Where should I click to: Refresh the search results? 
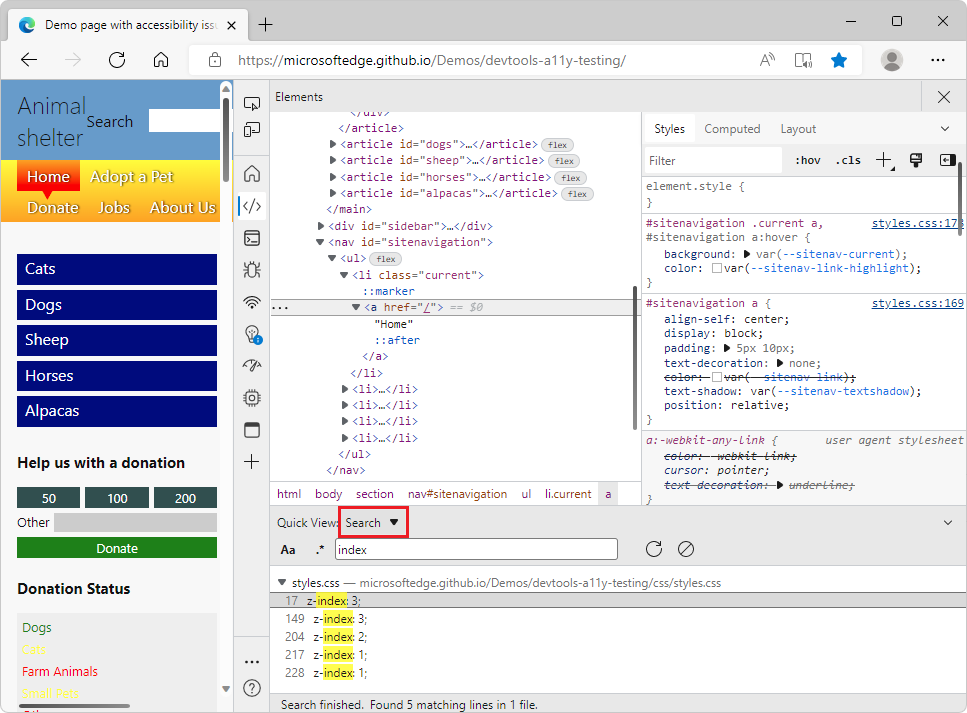tap(653, 549)
